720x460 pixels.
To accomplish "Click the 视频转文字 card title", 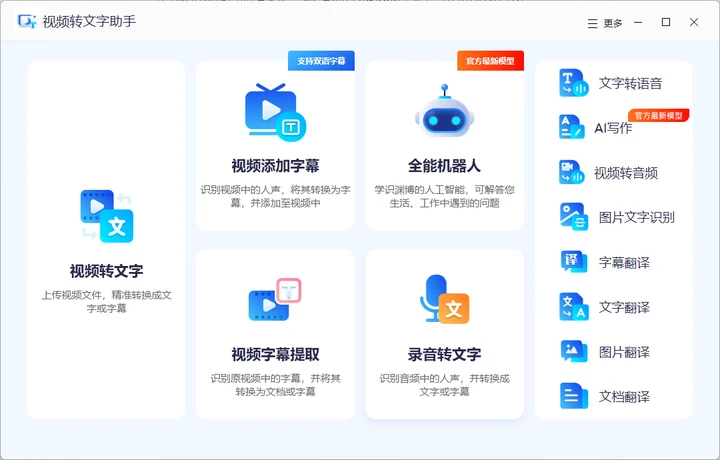I will [x=107, y=271].
